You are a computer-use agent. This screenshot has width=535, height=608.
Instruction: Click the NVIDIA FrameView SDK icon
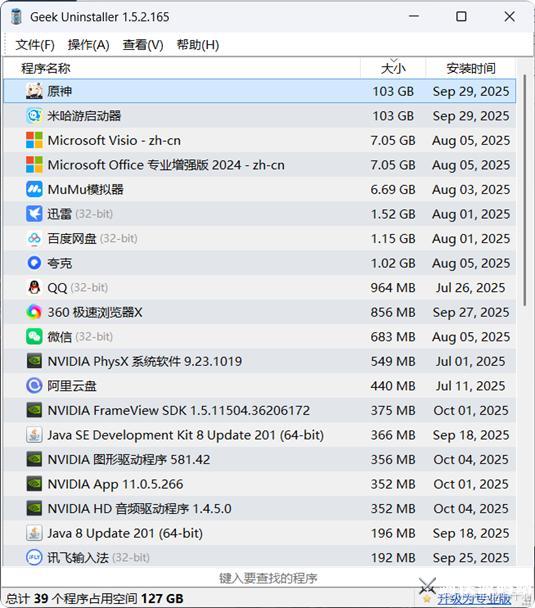click(34, 410)
